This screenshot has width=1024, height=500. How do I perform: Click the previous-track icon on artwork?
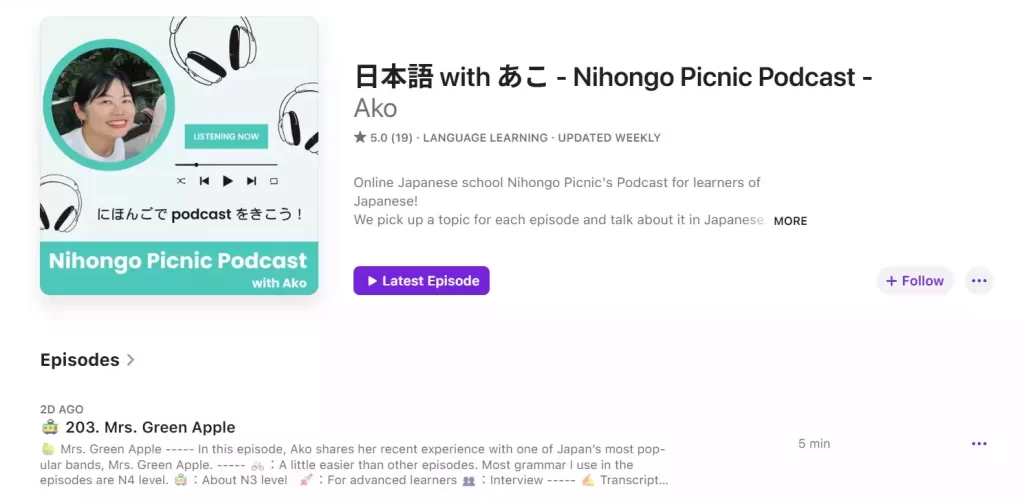tap(204, 181)
